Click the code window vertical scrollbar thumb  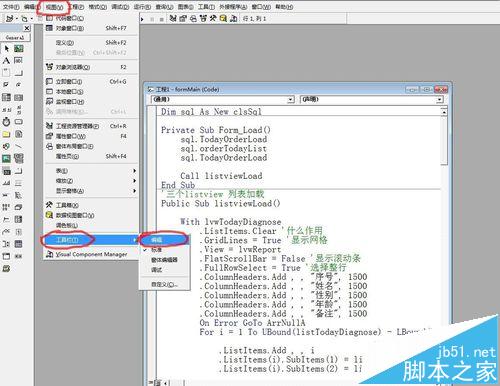click(x=444, y=140)
